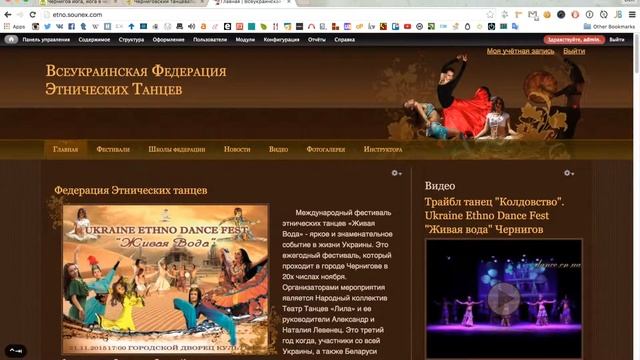This screenshot has width=640, height=360.
Task: Open Конфигурация in admin menu
Action: pyautogui.click(x=281, y=40)
